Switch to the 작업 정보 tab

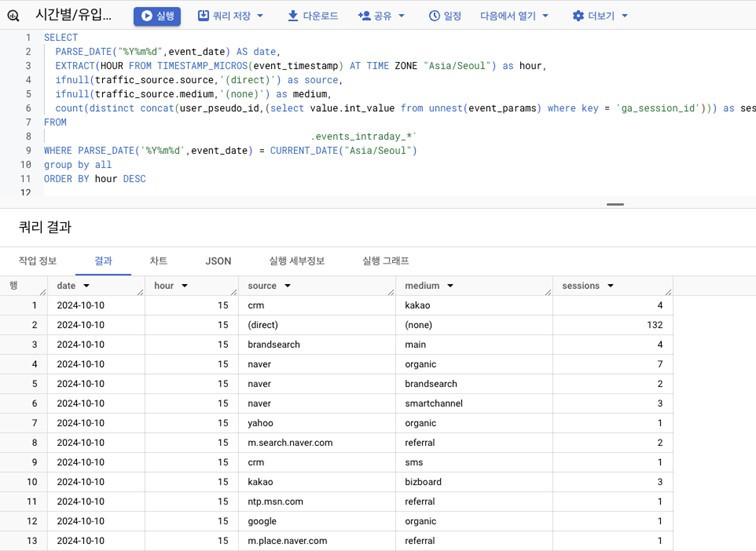point(38,261)
